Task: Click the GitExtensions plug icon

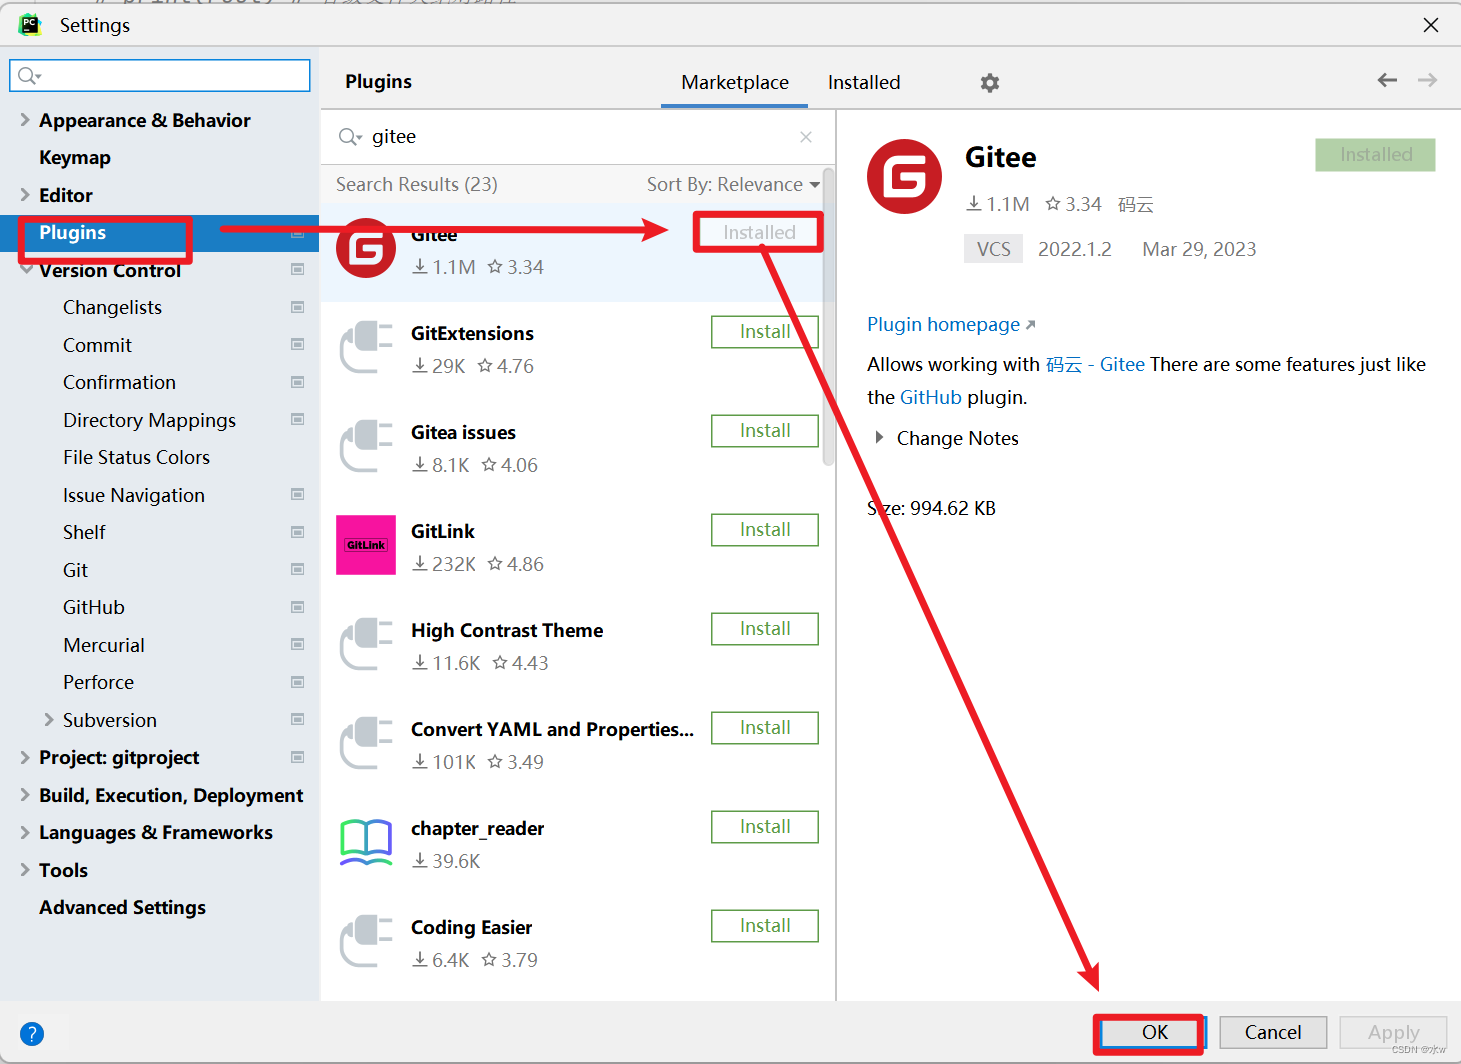Action: click(366, 347)
